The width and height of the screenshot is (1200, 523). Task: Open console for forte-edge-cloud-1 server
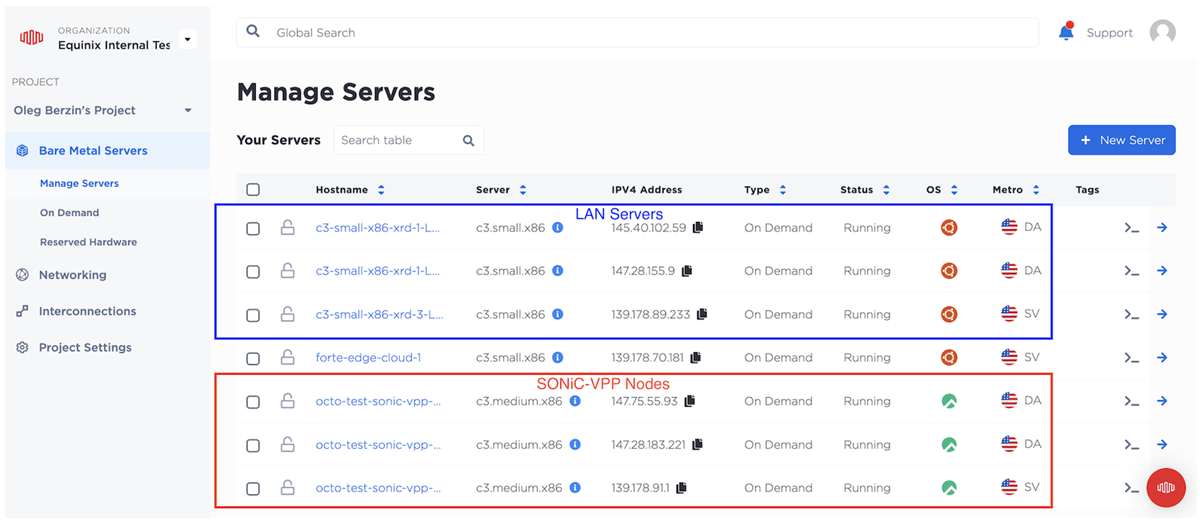click(1131, 358)
